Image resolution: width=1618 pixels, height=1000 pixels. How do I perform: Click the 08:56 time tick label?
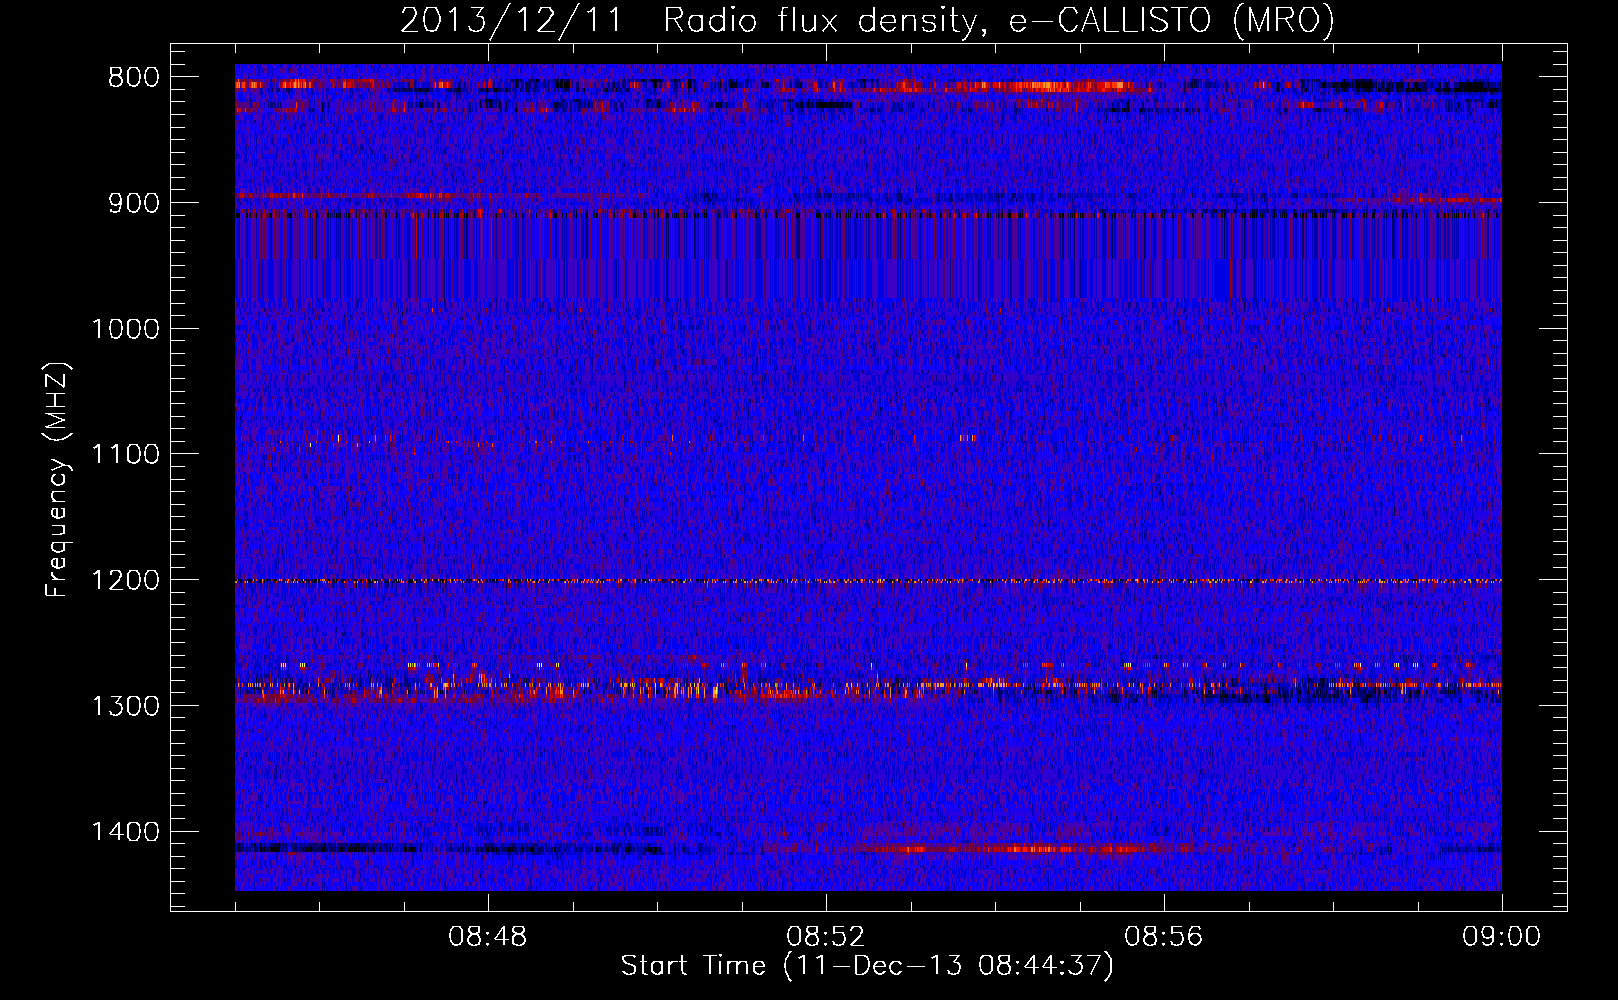(x=1164, y=937)
